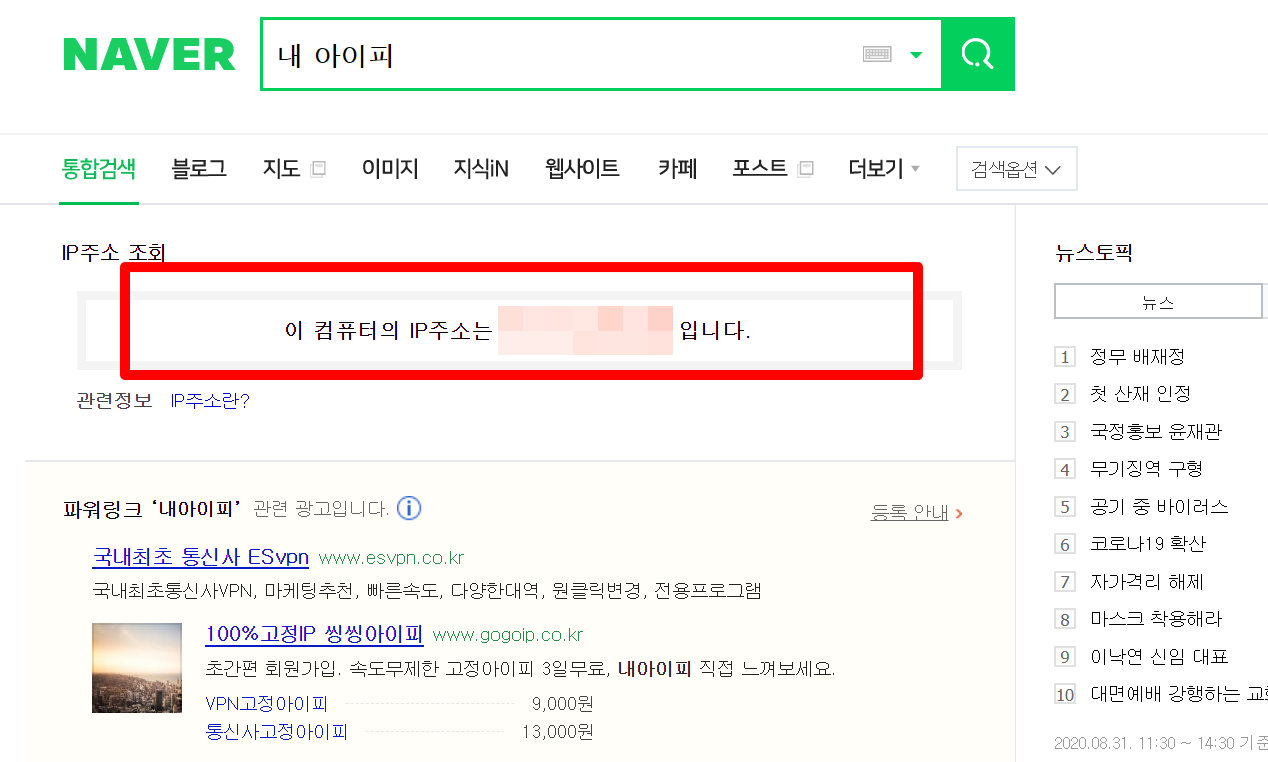
Task: Open the 100%고정IP 씽씽아이피 link
Action: coord(314,634)
